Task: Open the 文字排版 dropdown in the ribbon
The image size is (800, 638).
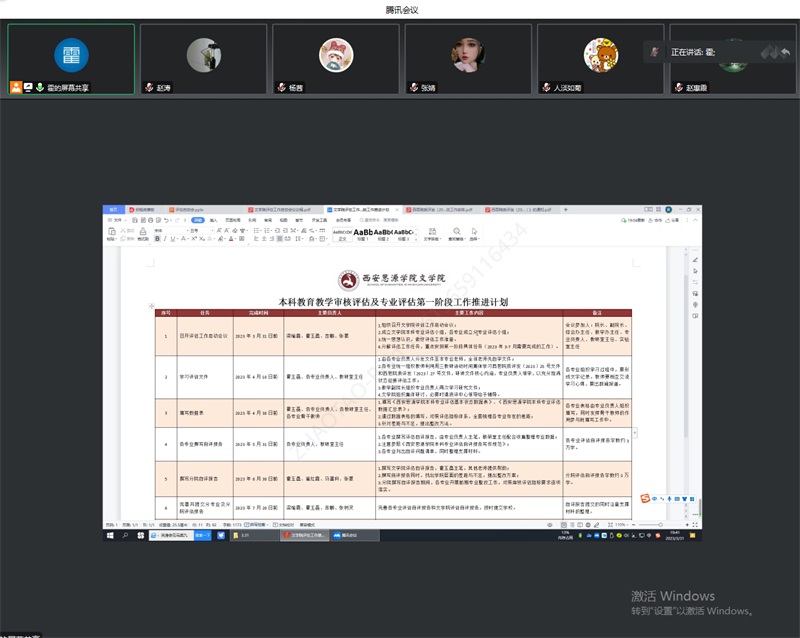Action: click(x=432, y=240)
